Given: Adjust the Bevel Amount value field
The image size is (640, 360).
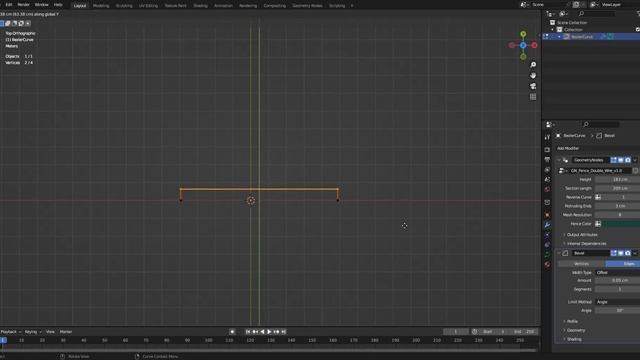Looking at the screenshot, I should point(618,280).
